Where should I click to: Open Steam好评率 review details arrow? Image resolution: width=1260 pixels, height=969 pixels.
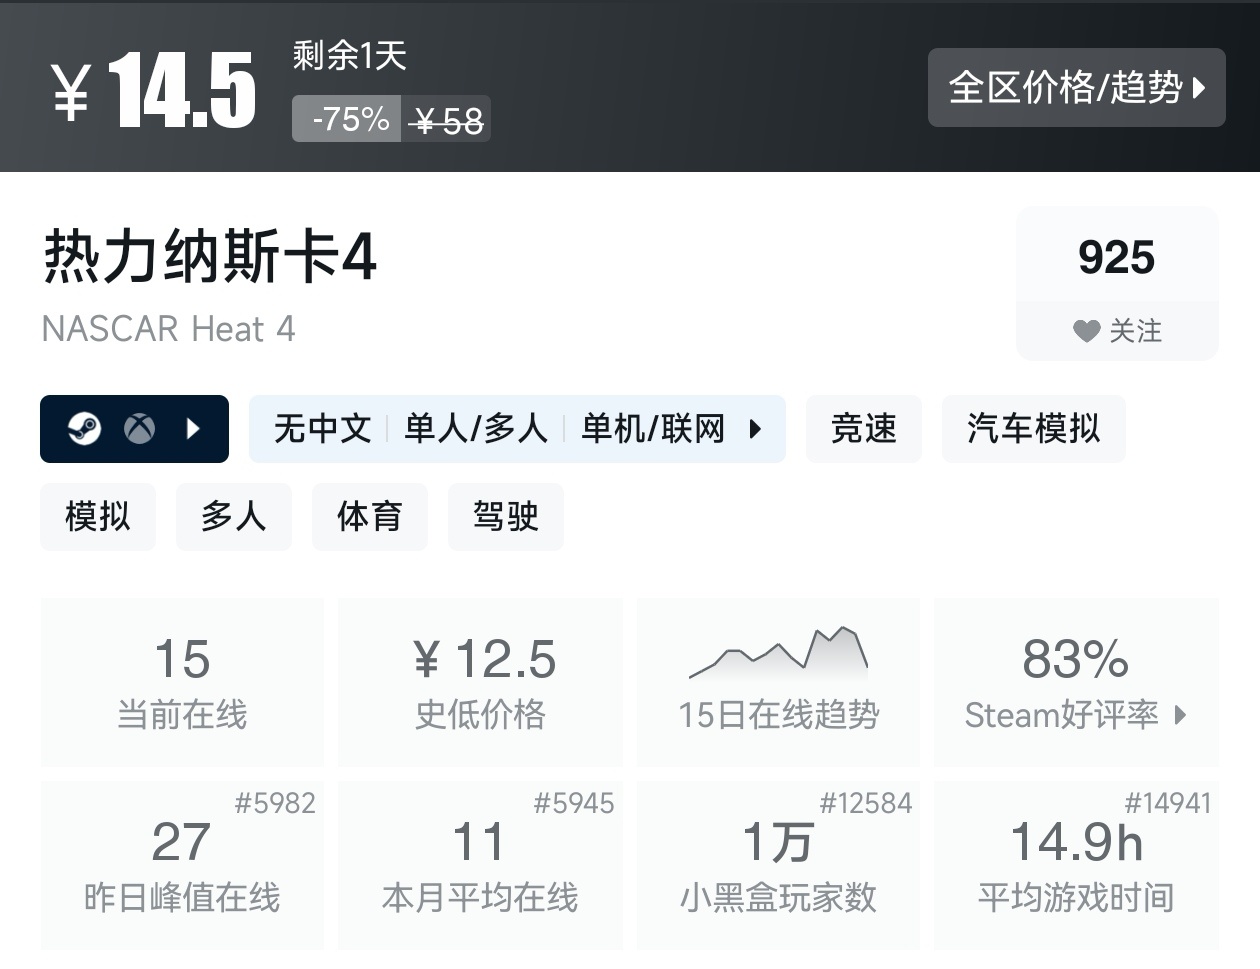pyautogui.click(x=1181, y=715)
